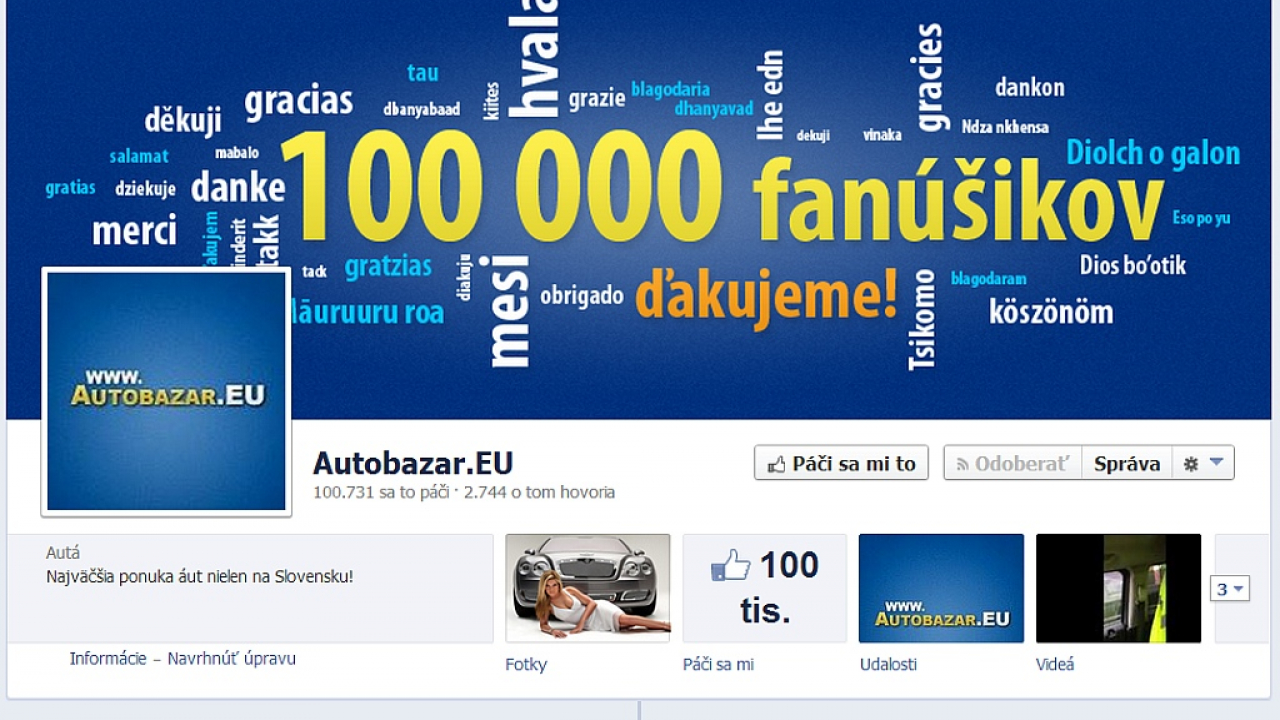Expand more tiles with the 3 dropdown

coord(1230,589)
